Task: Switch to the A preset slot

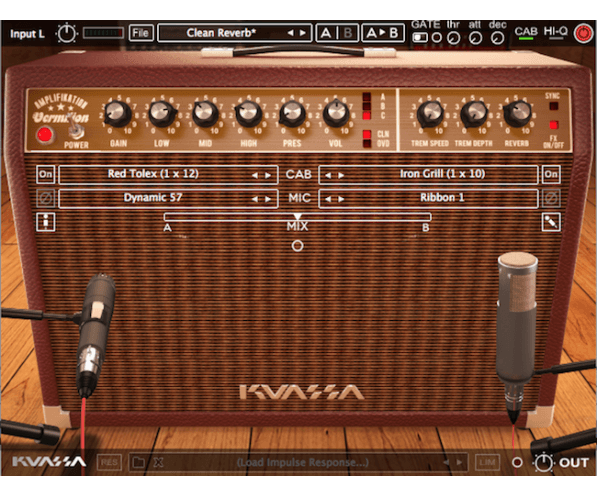Action: (326, 33)
